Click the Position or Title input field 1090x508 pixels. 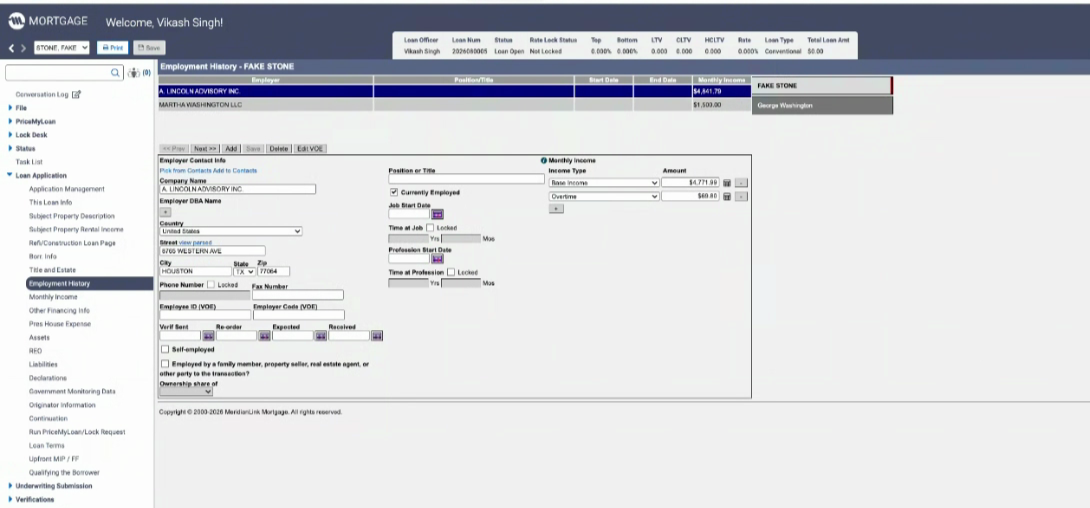(x=466, y=179)
